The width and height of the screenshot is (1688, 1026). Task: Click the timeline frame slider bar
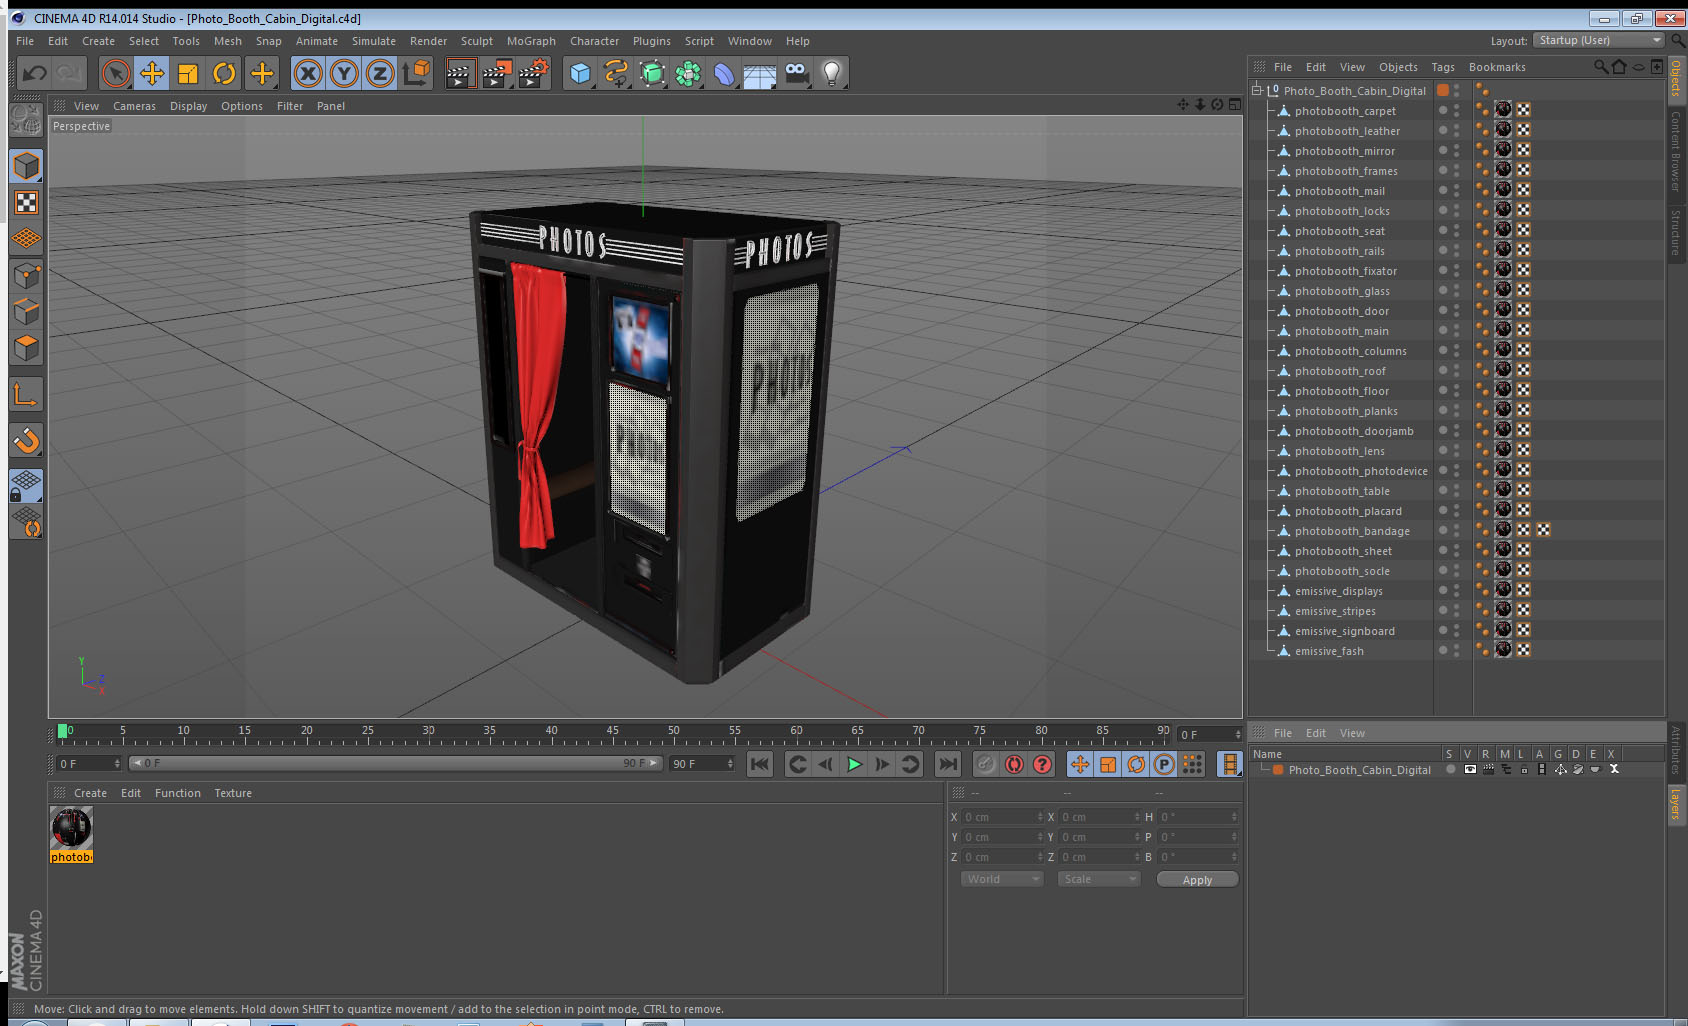pos(395,763)
